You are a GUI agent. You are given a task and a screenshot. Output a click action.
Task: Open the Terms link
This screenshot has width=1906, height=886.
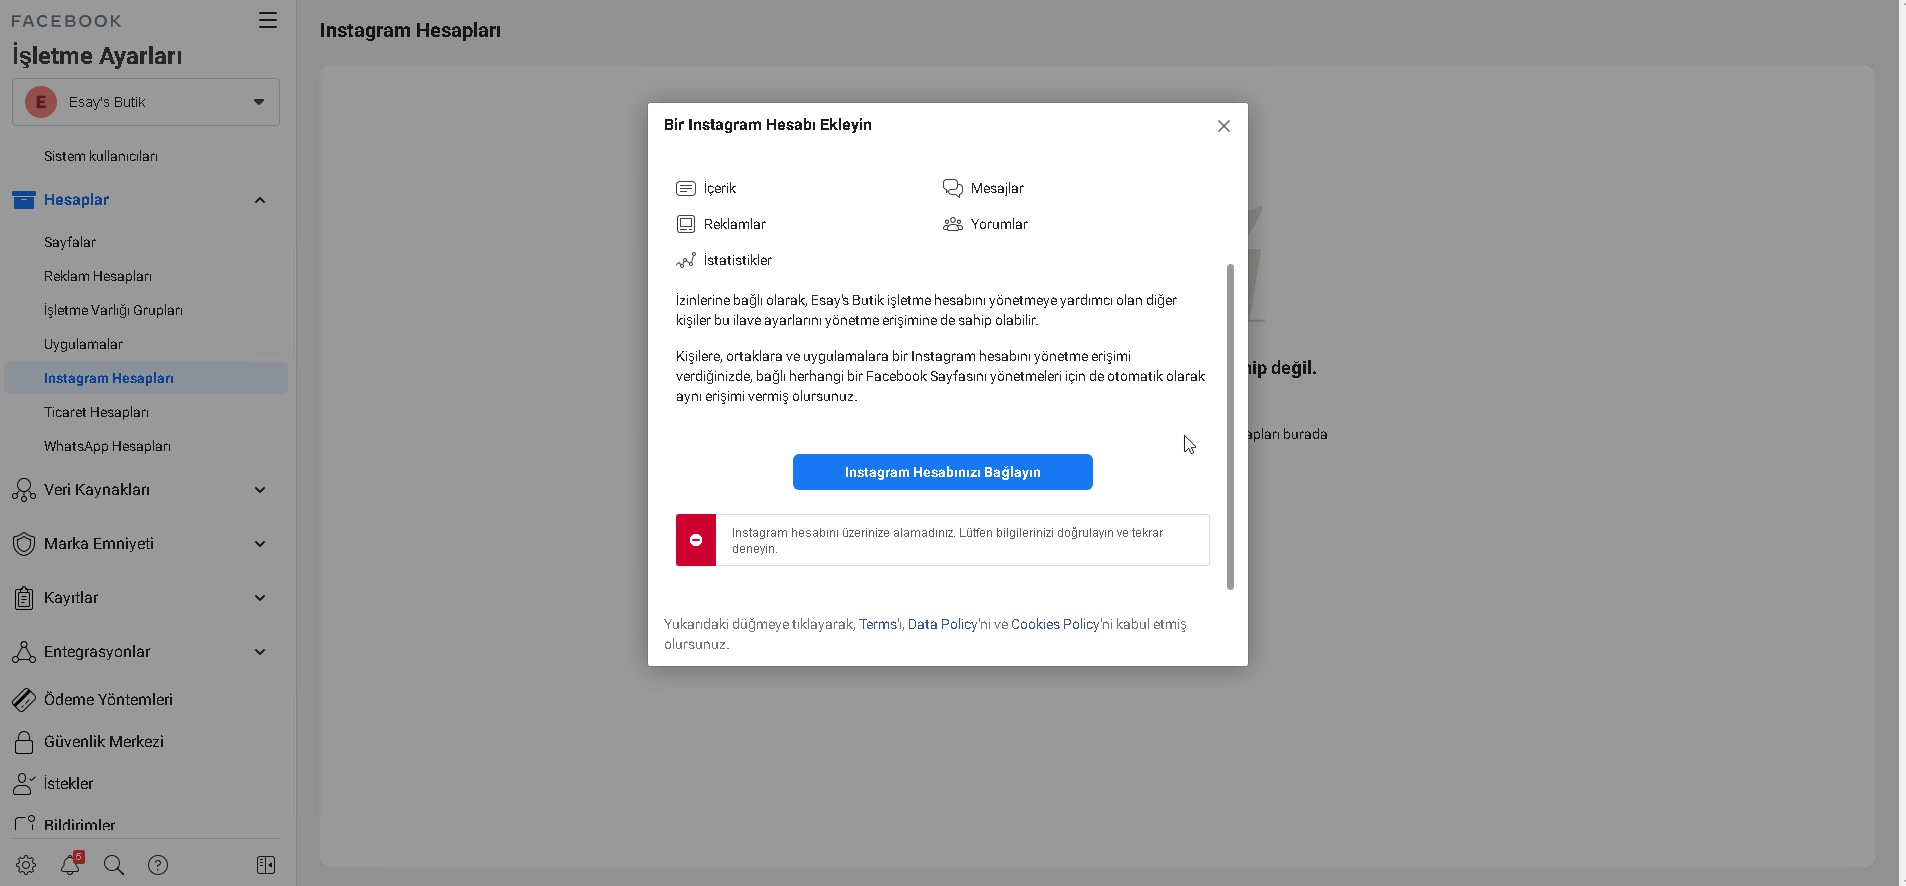point(878,624)
